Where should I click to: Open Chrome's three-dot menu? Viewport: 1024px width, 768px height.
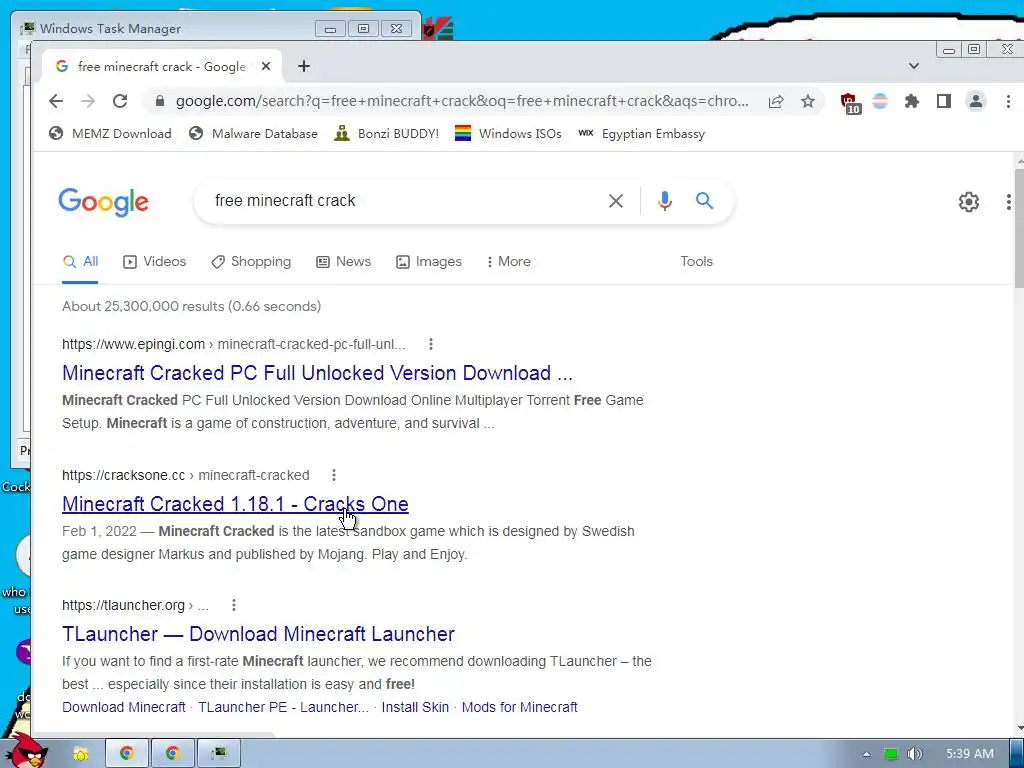click(x=1008, y=101)
